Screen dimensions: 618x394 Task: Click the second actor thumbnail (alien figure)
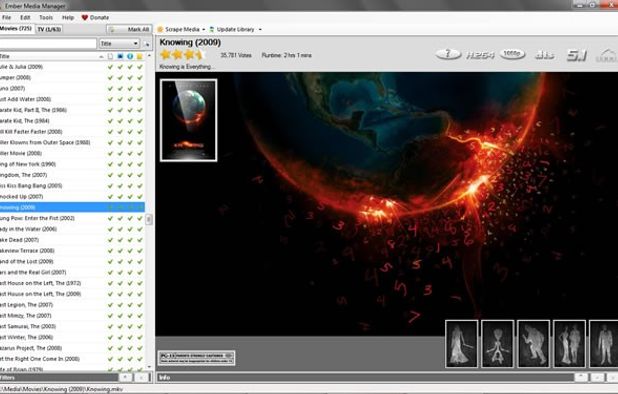click(x=497, y=344)
